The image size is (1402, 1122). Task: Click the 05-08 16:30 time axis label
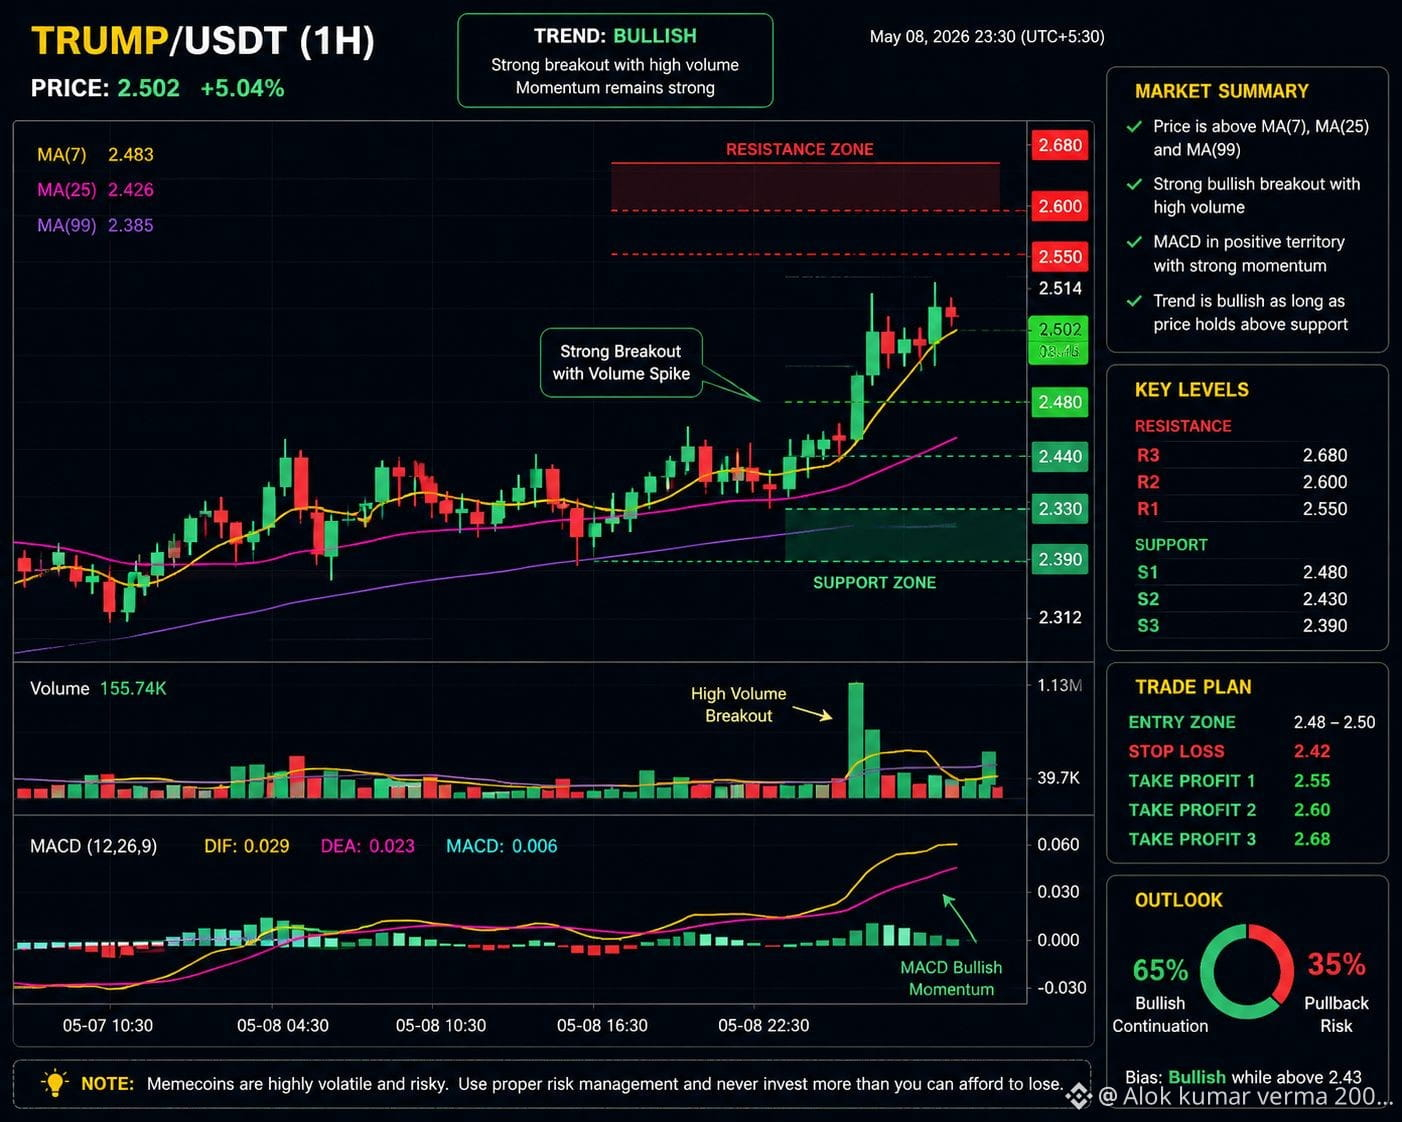[602, 1026]
